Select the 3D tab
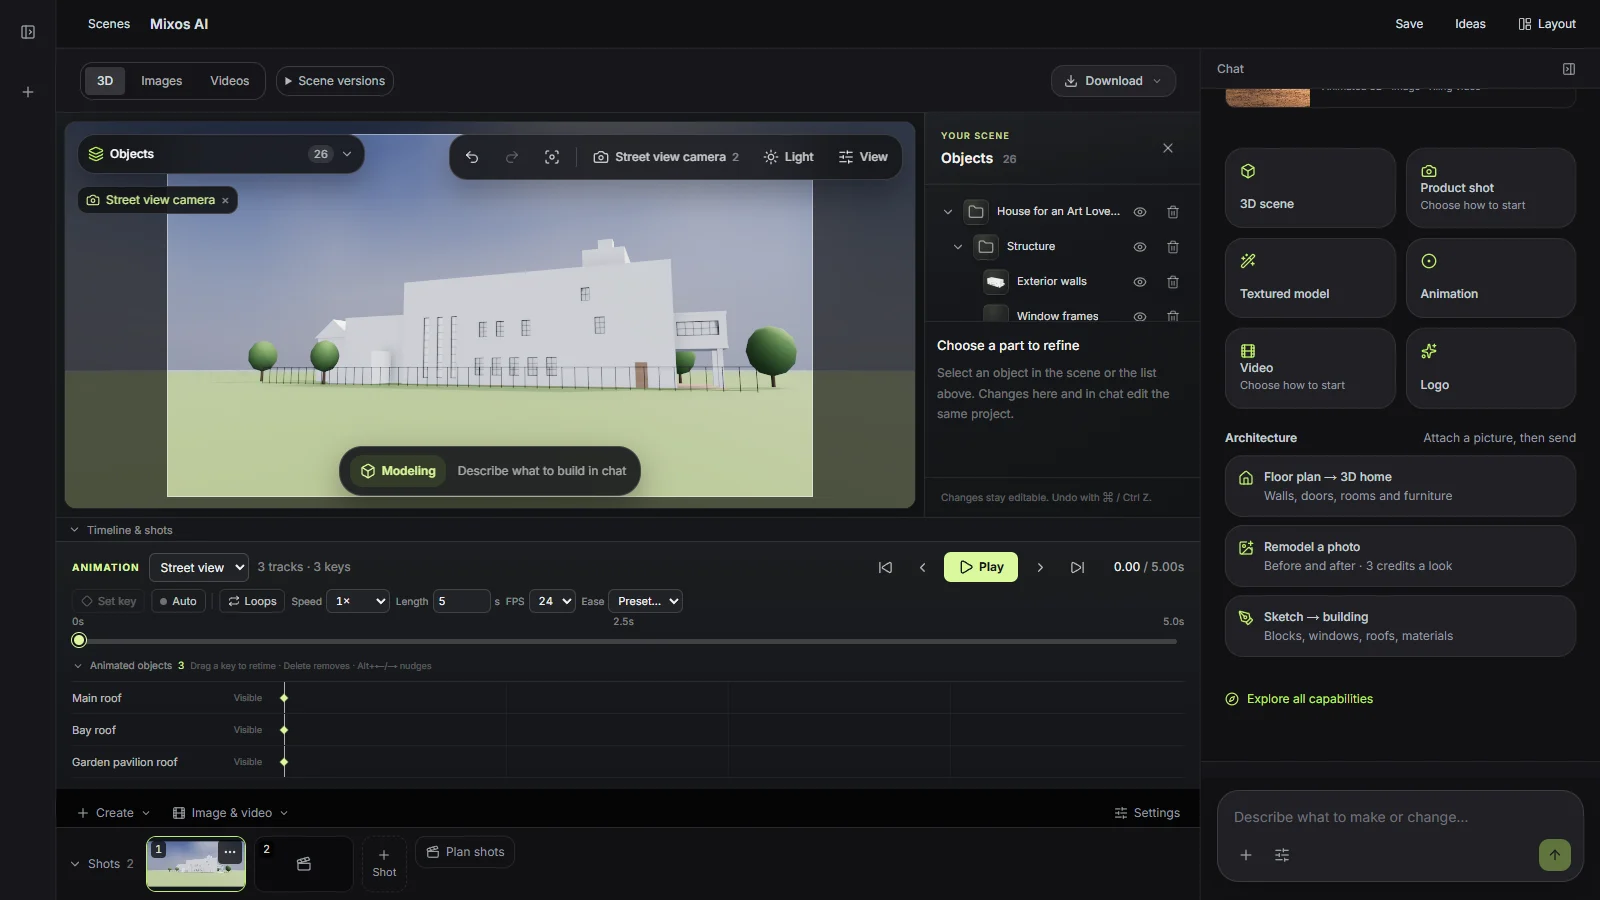Image resolution: width=1600 pixels, height=900 pixels. [105, 81]
